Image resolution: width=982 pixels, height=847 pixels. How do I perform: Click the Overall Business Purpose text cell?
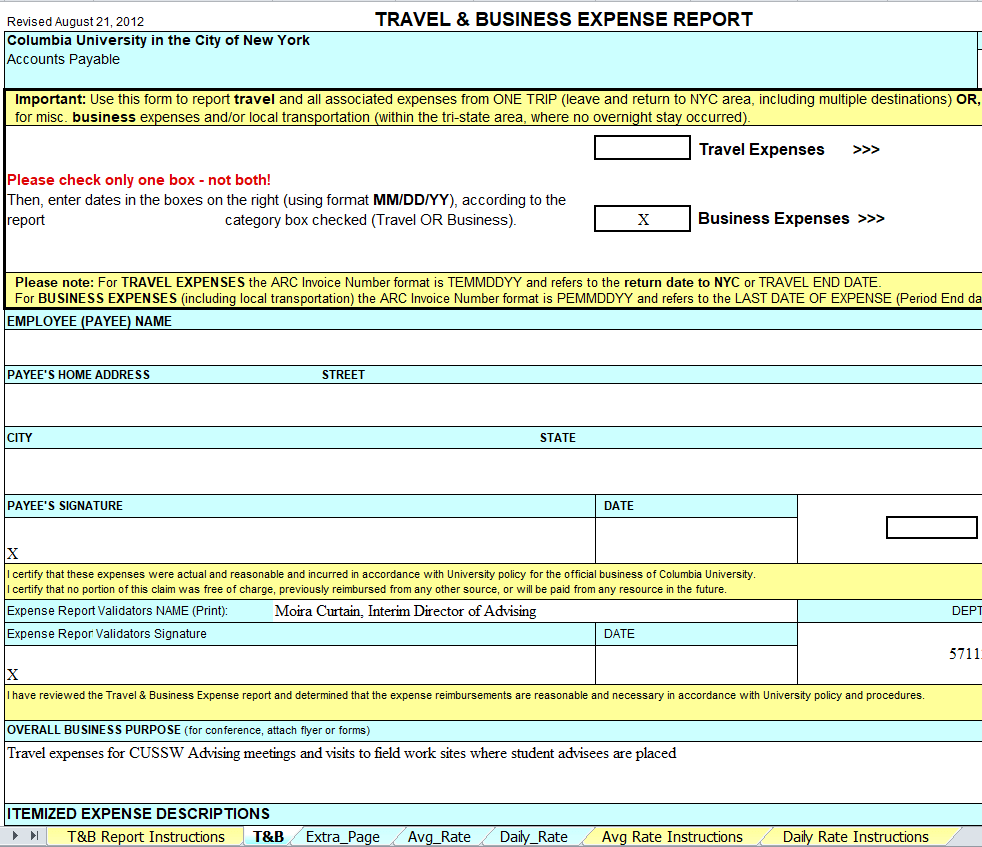tap(490, 770)
